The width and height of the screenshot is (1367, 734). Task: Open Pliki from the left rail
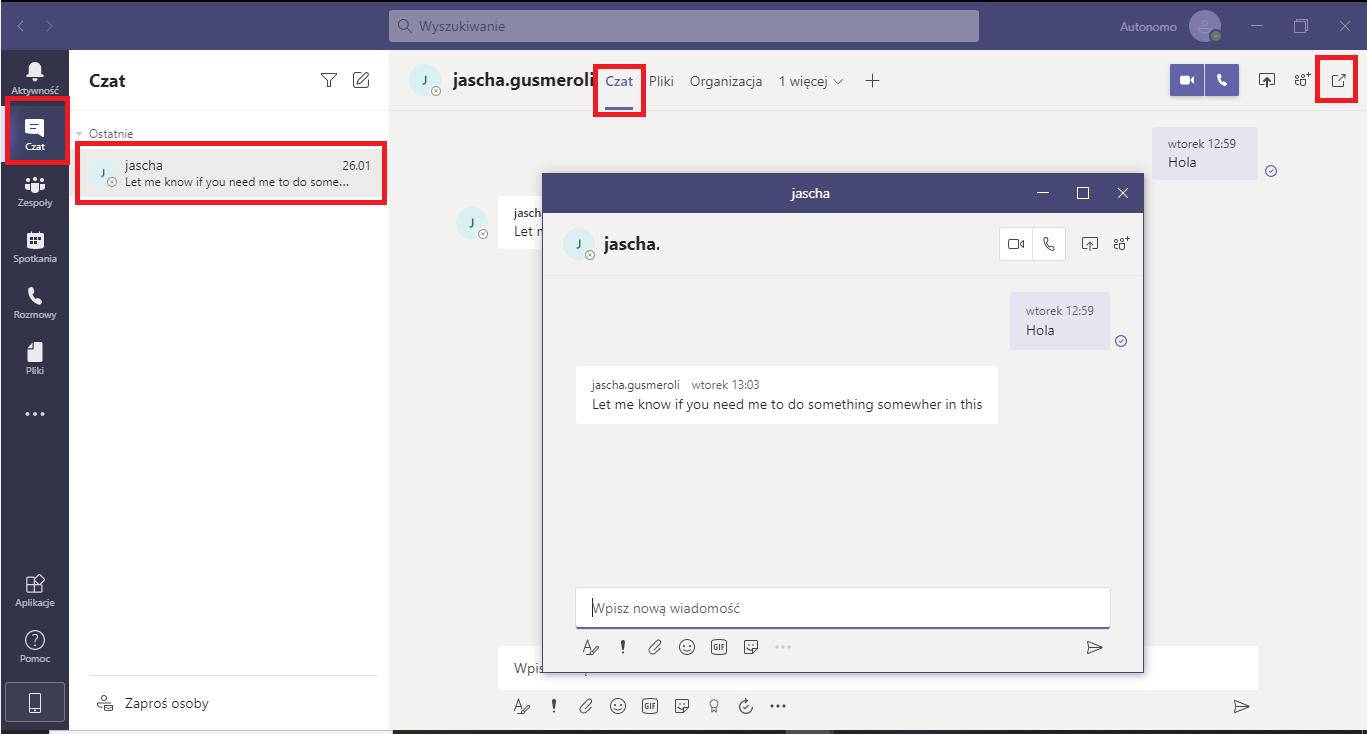34,358
